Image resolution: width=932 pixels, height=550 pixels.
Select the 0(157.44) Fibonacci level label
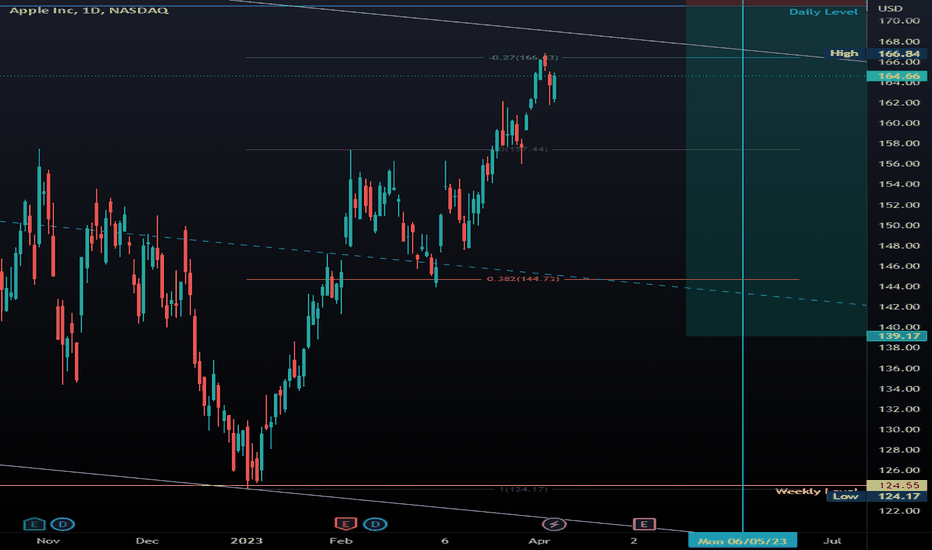click(522, 149)
